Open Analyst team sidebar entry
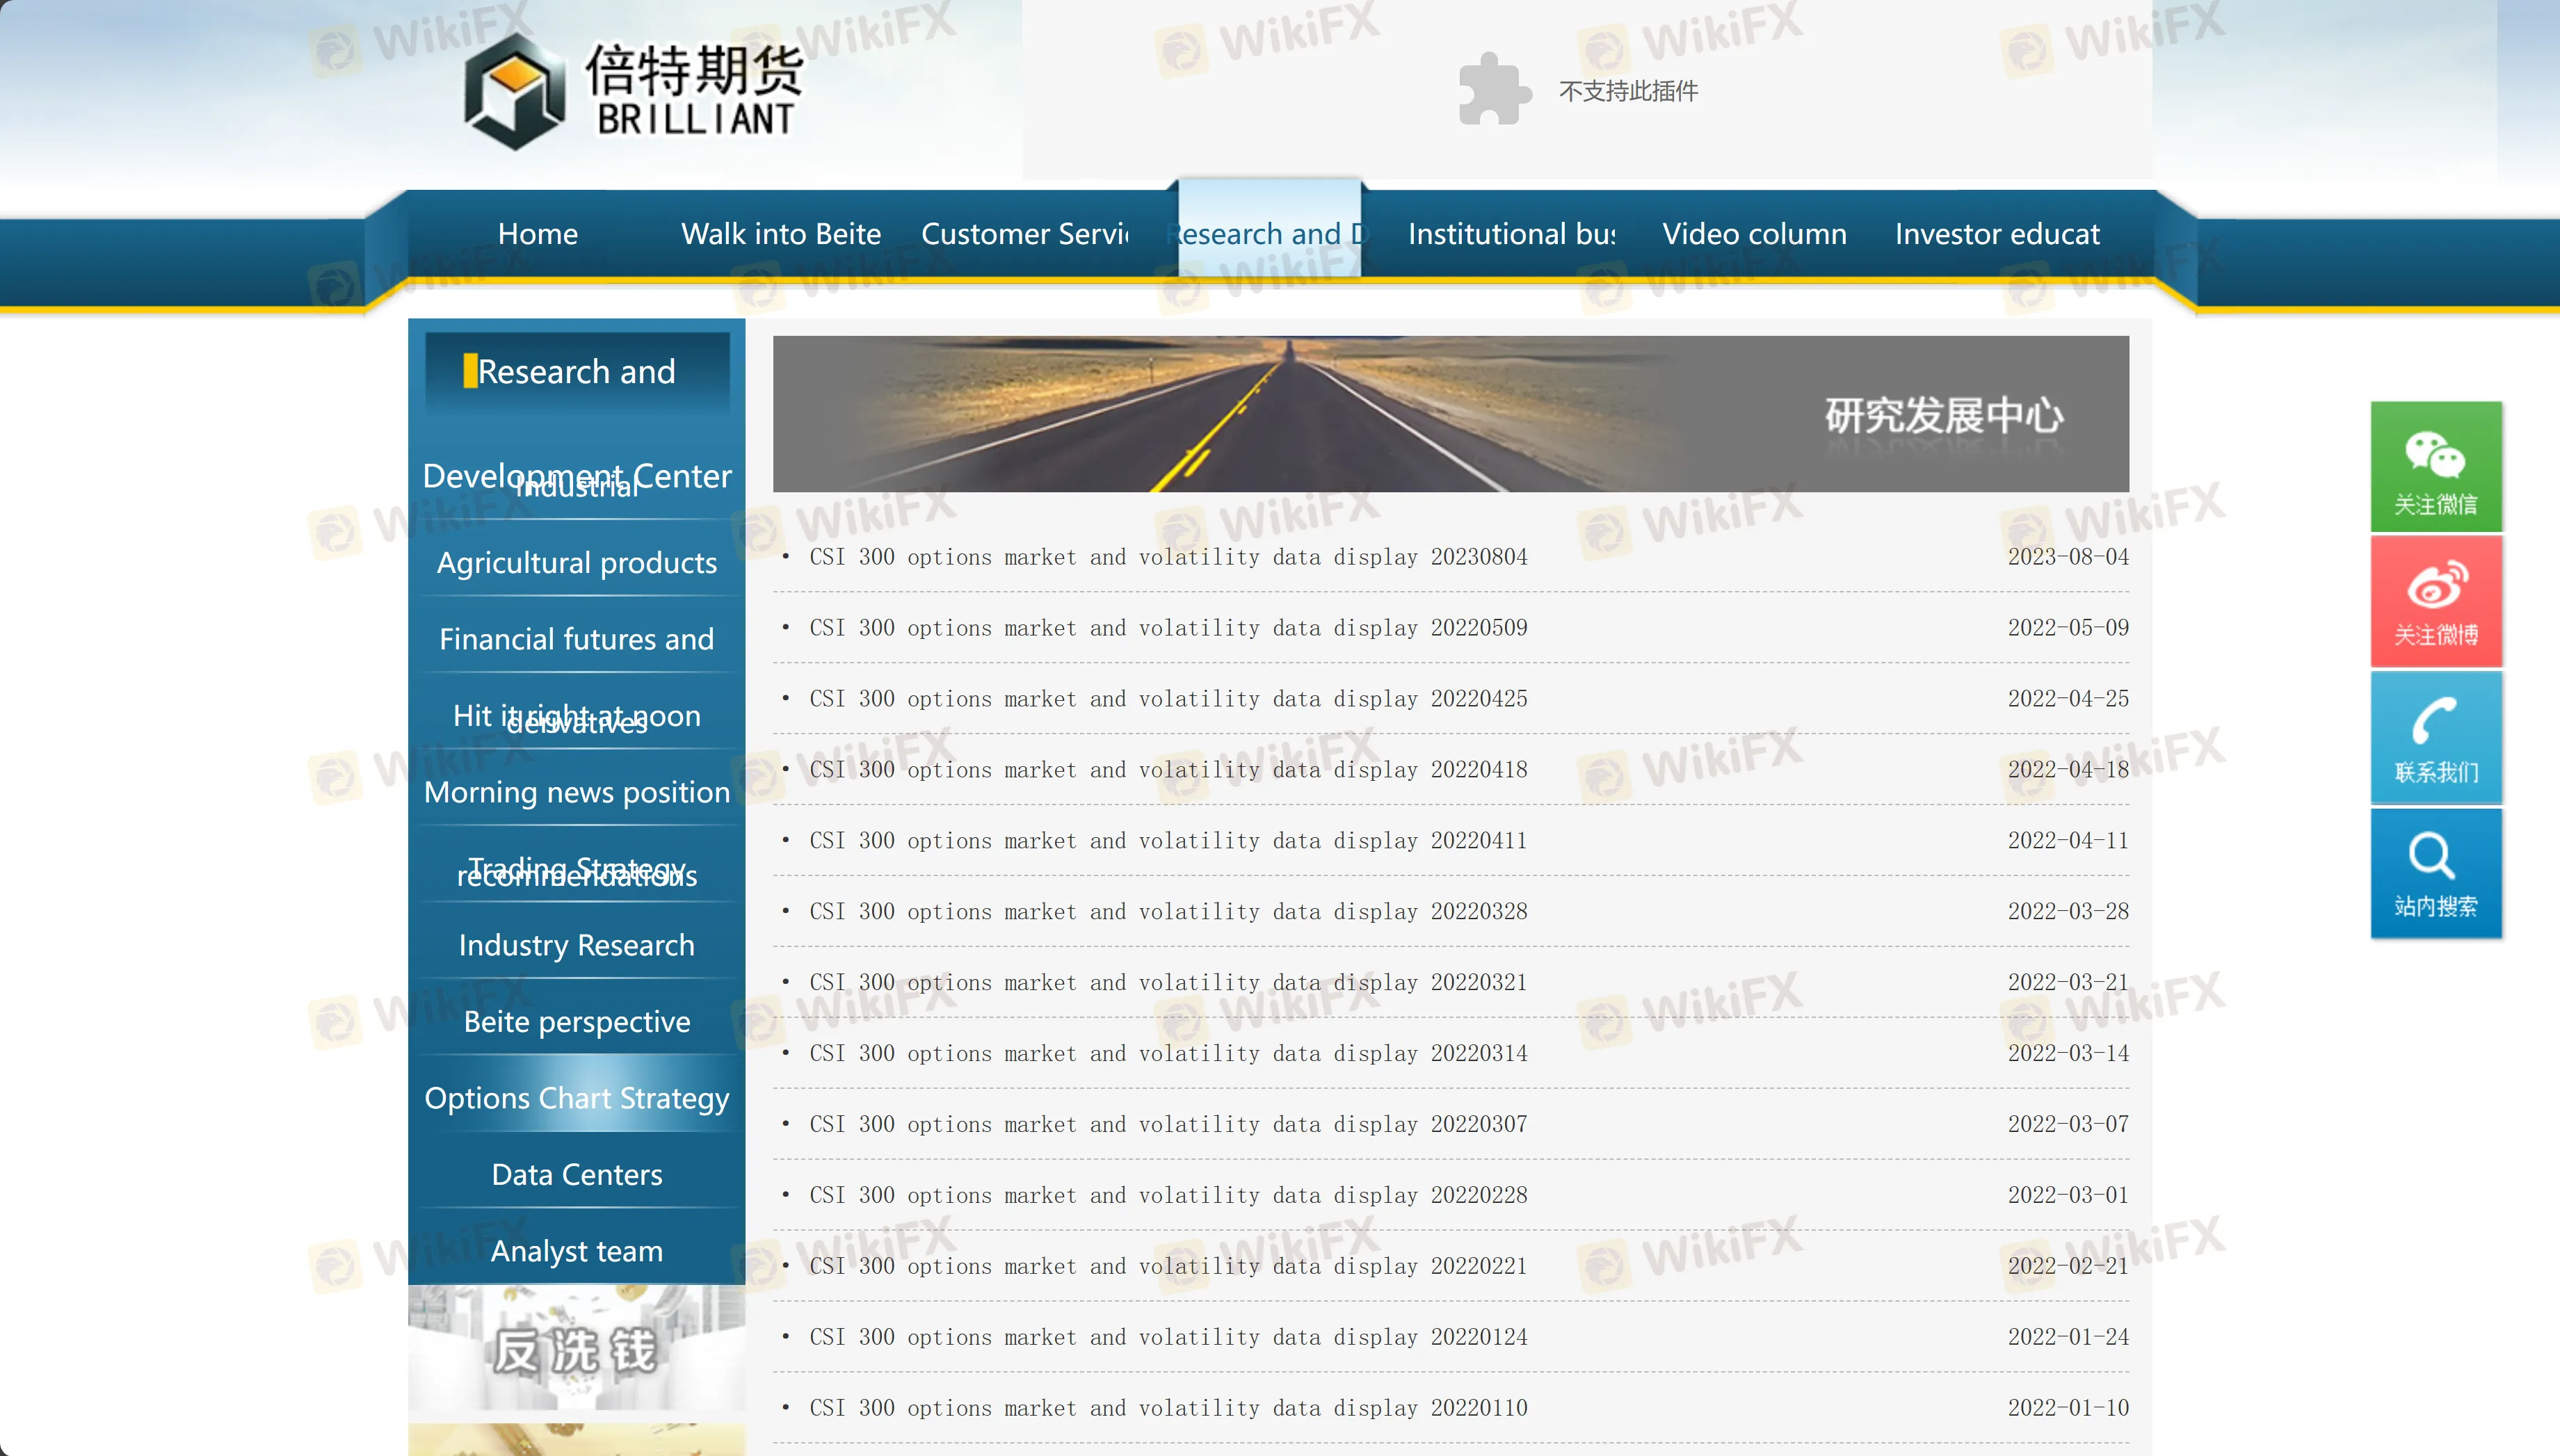The width and height of the screenshot is (2560, 1456). coord(576,1250)
